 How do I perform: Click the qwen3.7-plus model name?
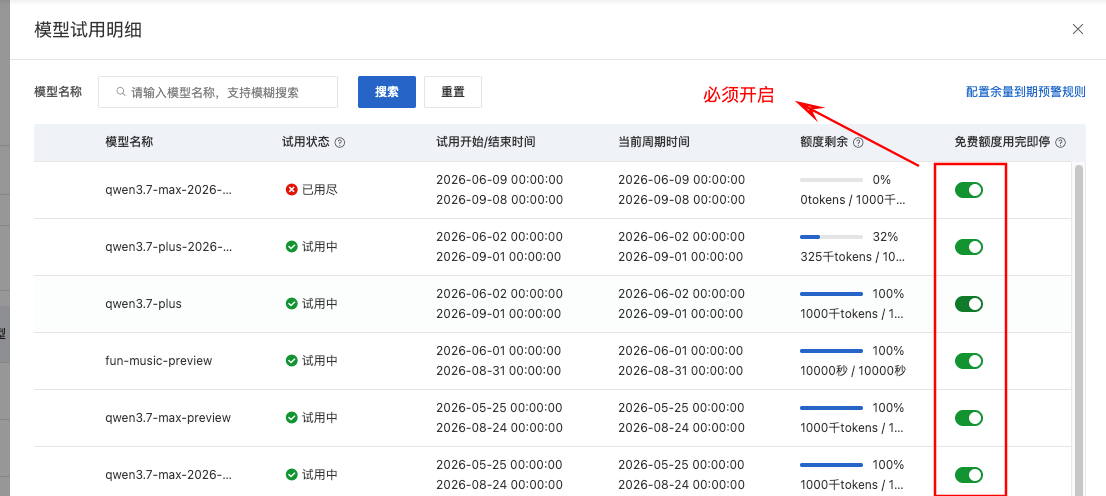[x=144, y=303]
